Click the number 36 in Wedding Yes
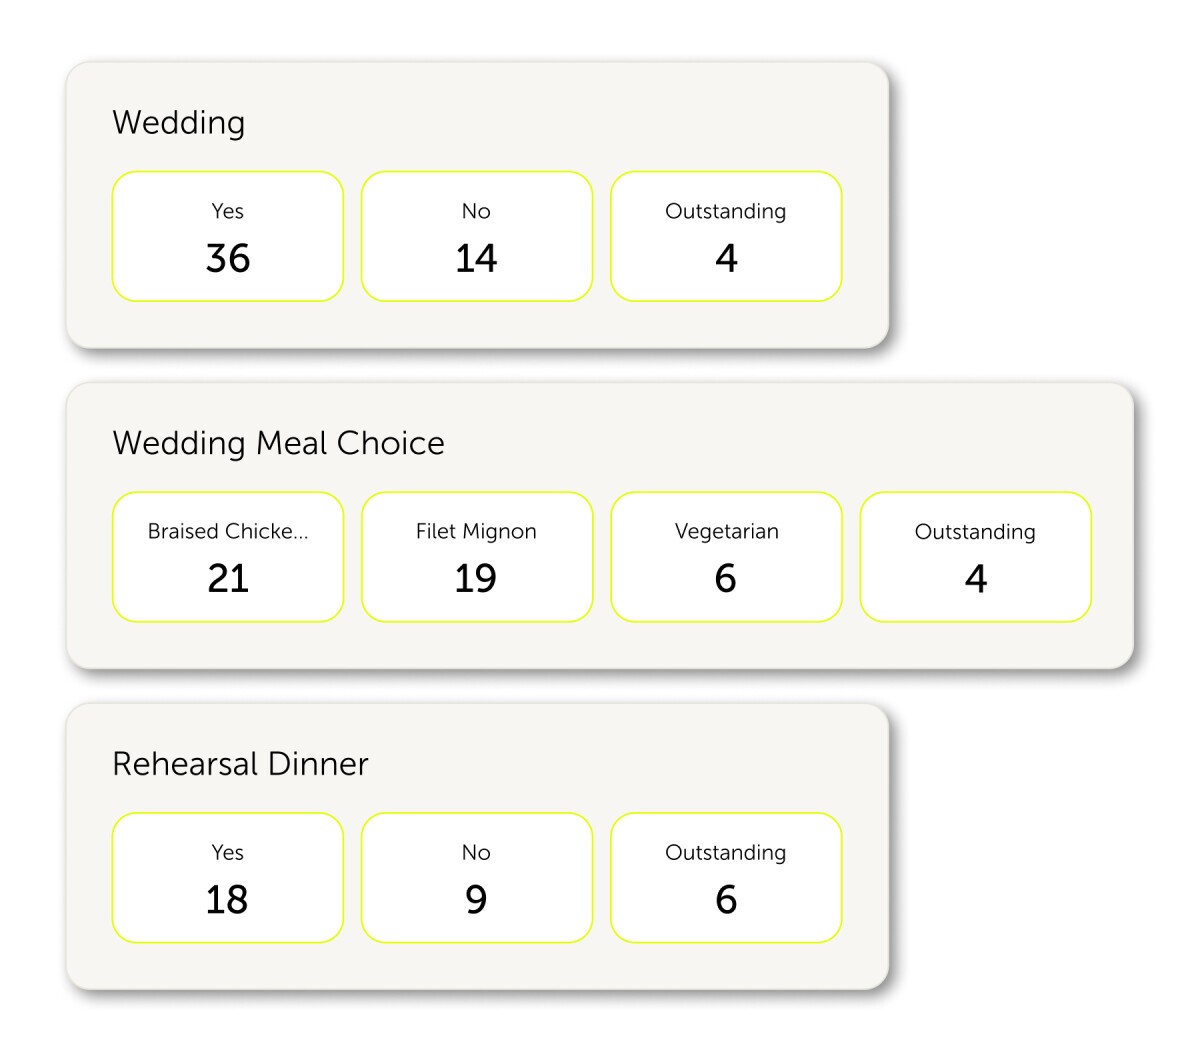 pos(228,259)
